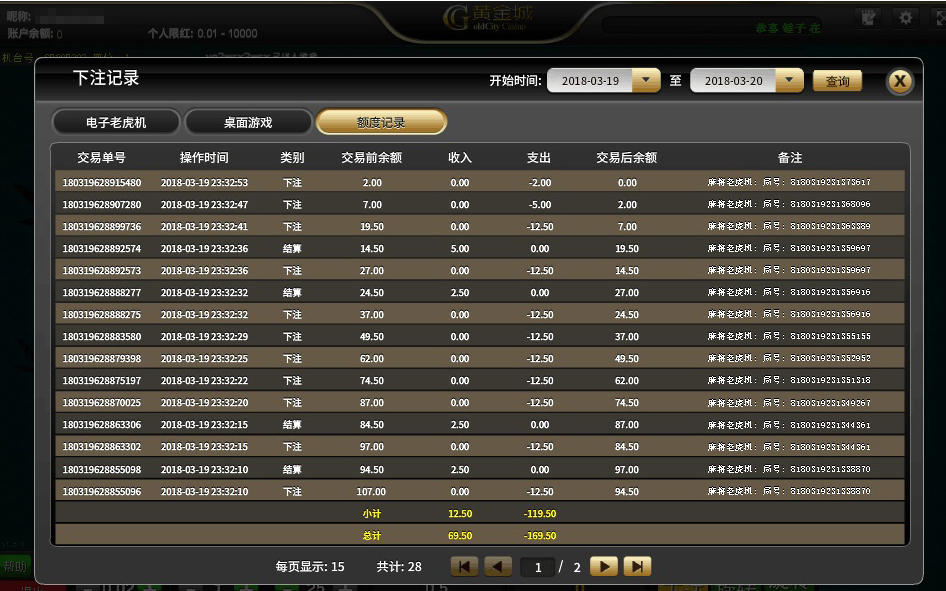Click the 每页显示: 15 label

[310, 566]
